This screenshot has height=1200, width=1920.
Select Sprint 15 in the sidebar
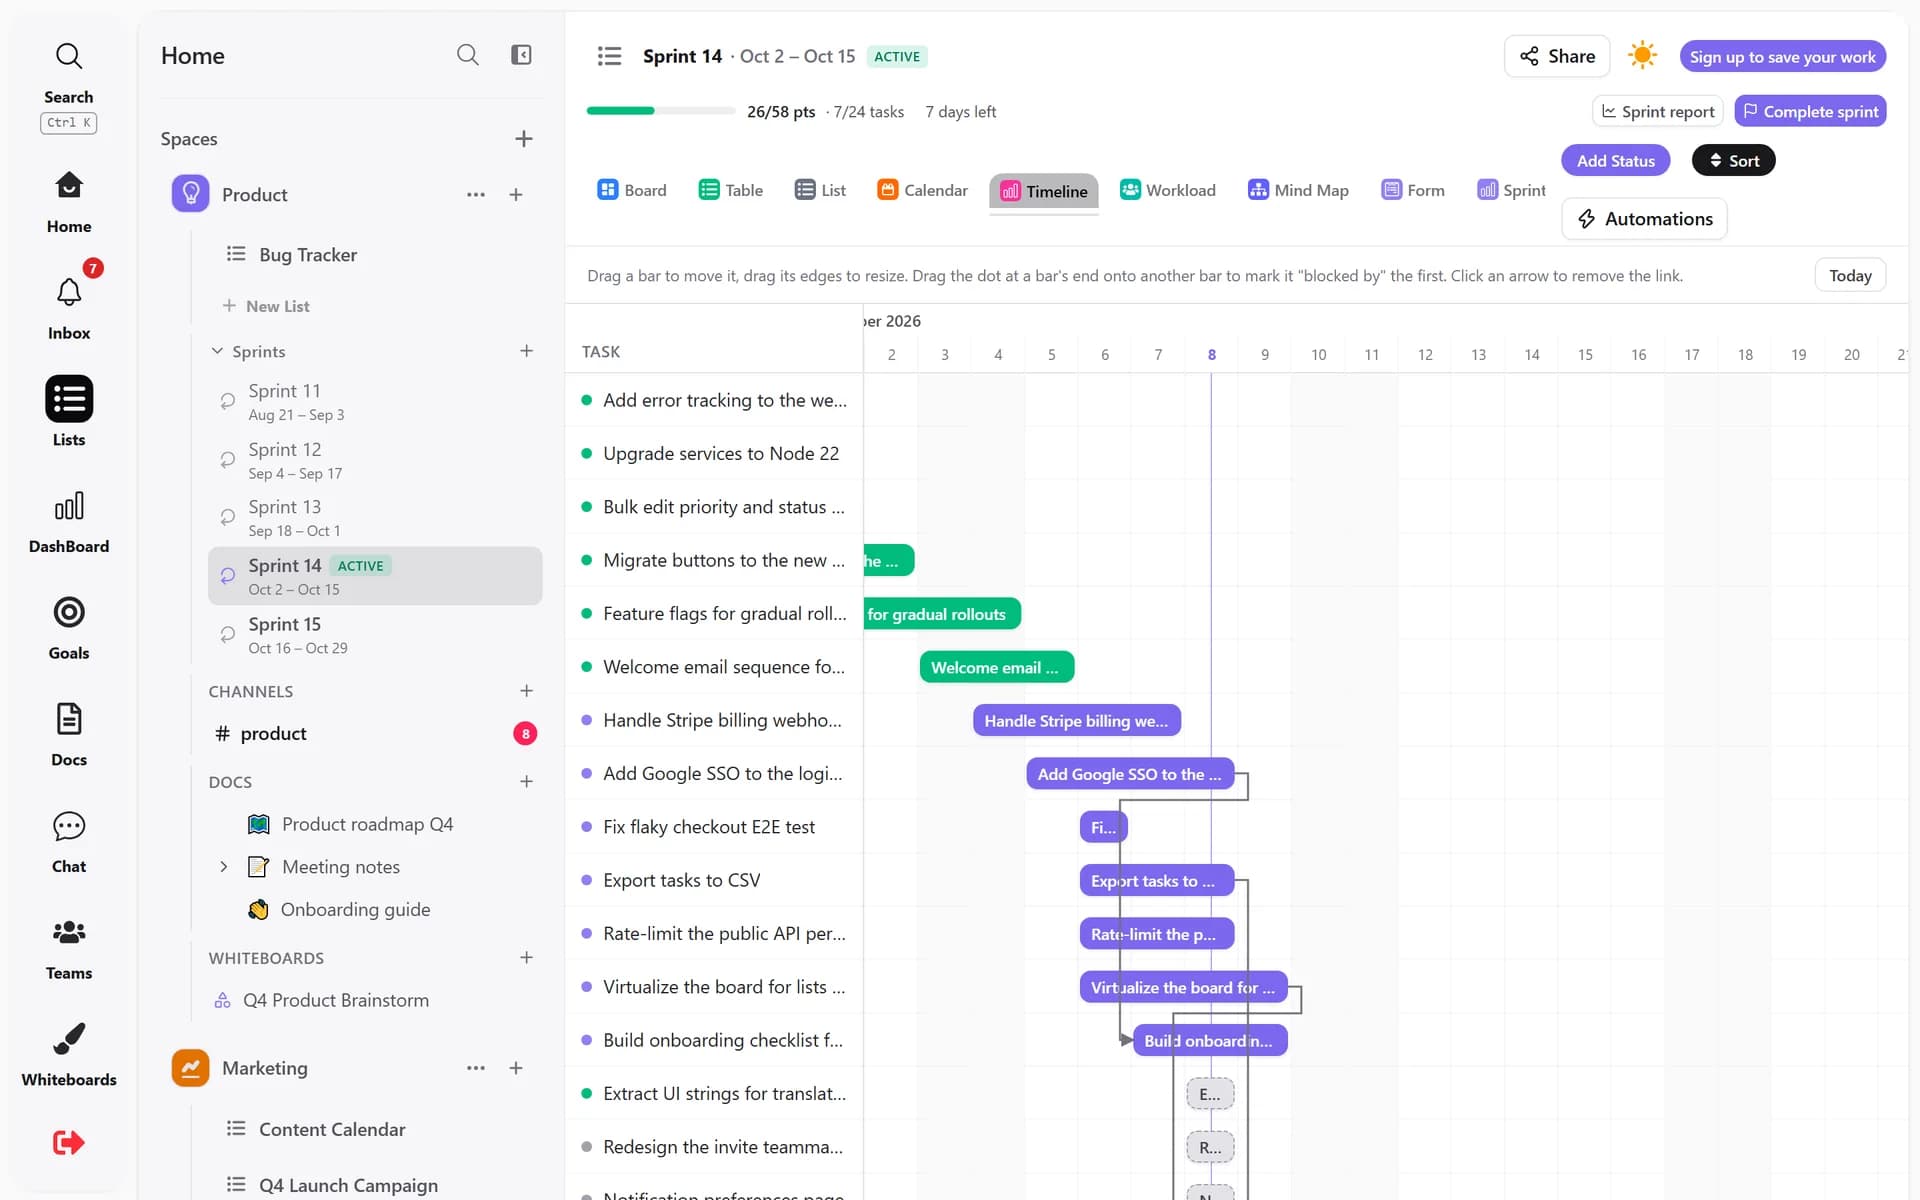click(x=375, y=634)
